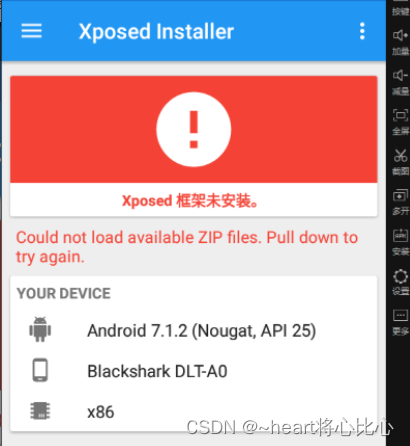Click the white exclamation warning circle
The height and width of the screenshot is (446, 410).
coord(194,129)
